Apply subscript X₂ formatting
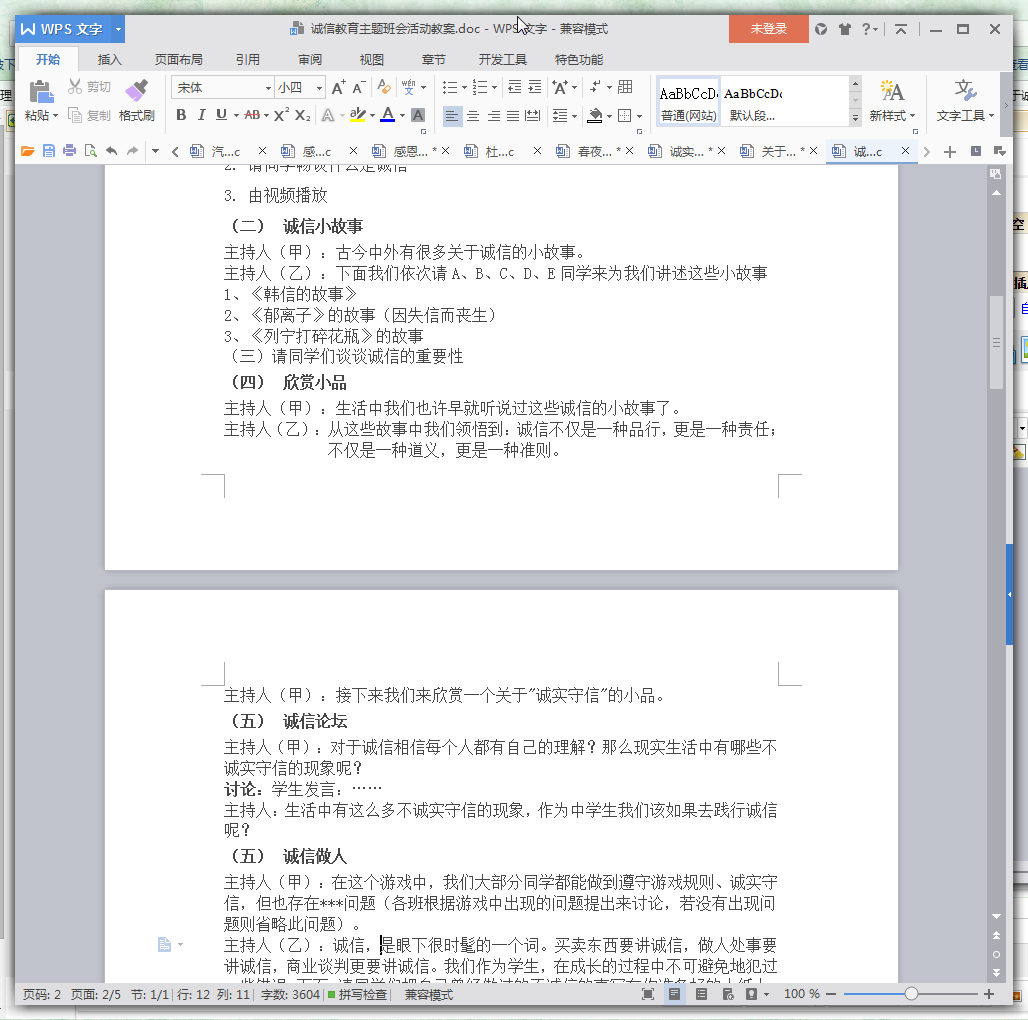1028x1020 pixels. 302,115
